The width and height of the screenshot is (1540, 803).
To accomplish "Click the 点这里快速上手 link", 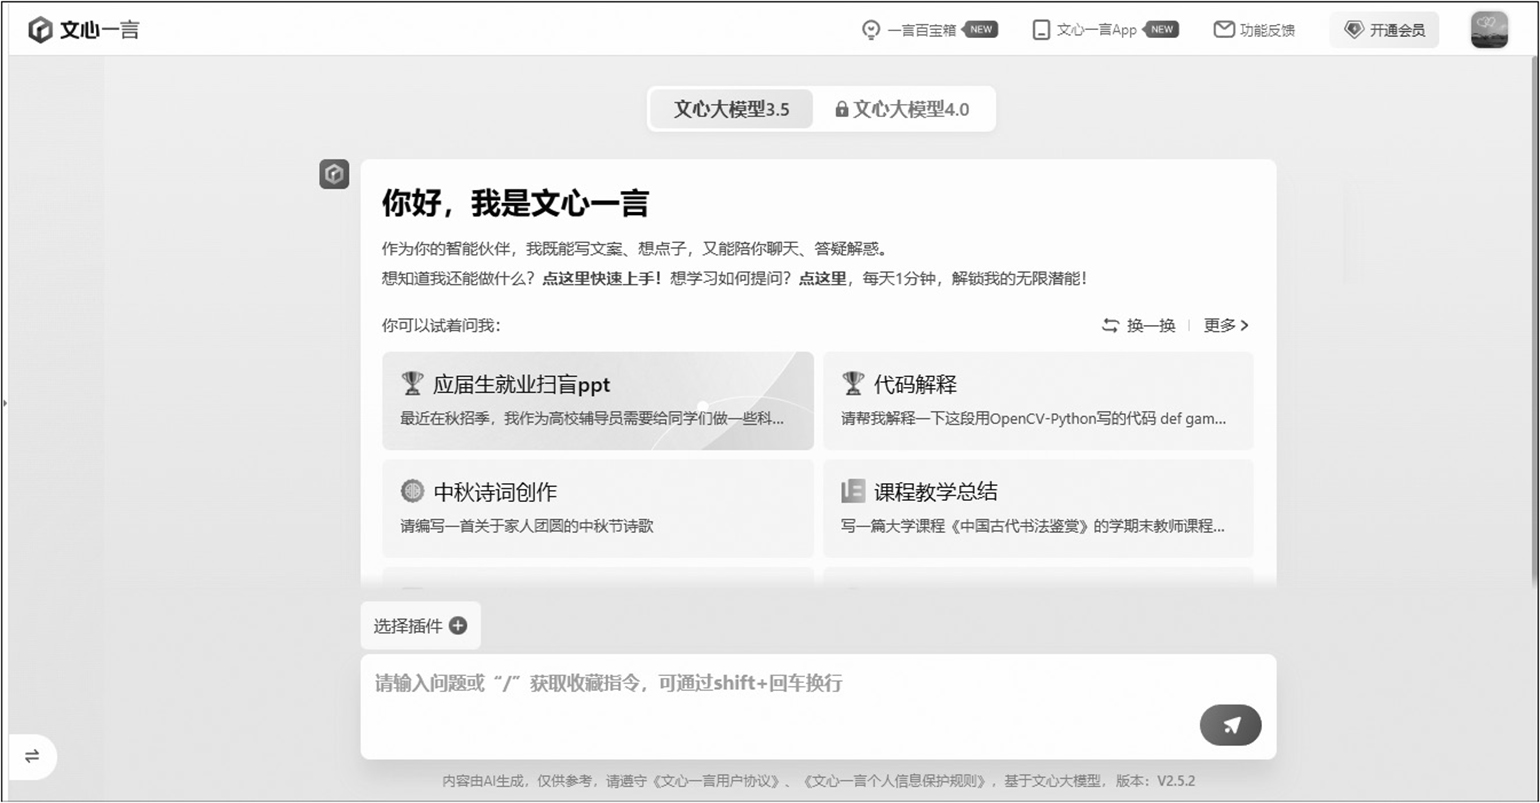I will [601, 278].
